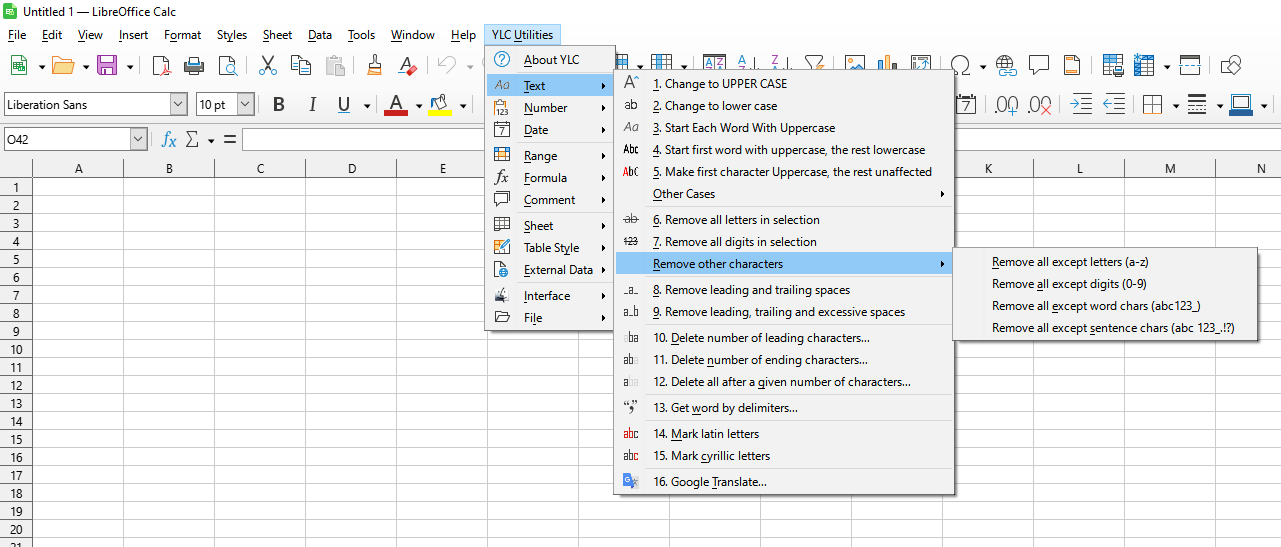Click the Add Decimal Place icon
The width and height of the screenshot is (1281, 547).
click(1006, 104)
